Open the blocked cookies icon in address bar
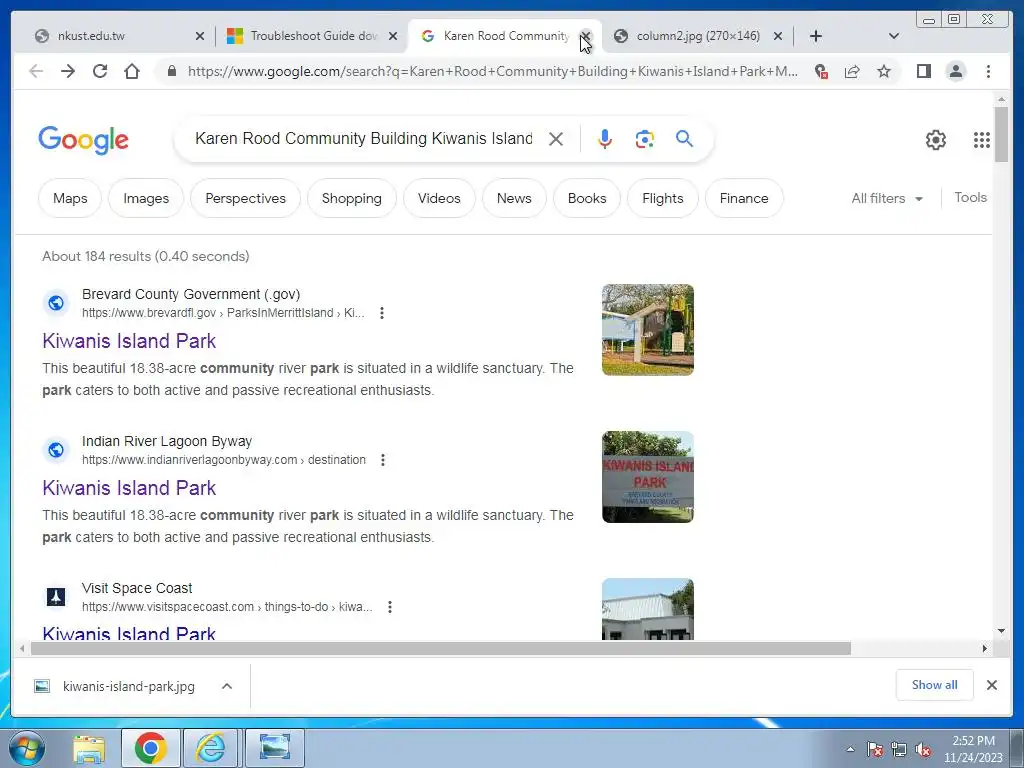 [822, 71]
